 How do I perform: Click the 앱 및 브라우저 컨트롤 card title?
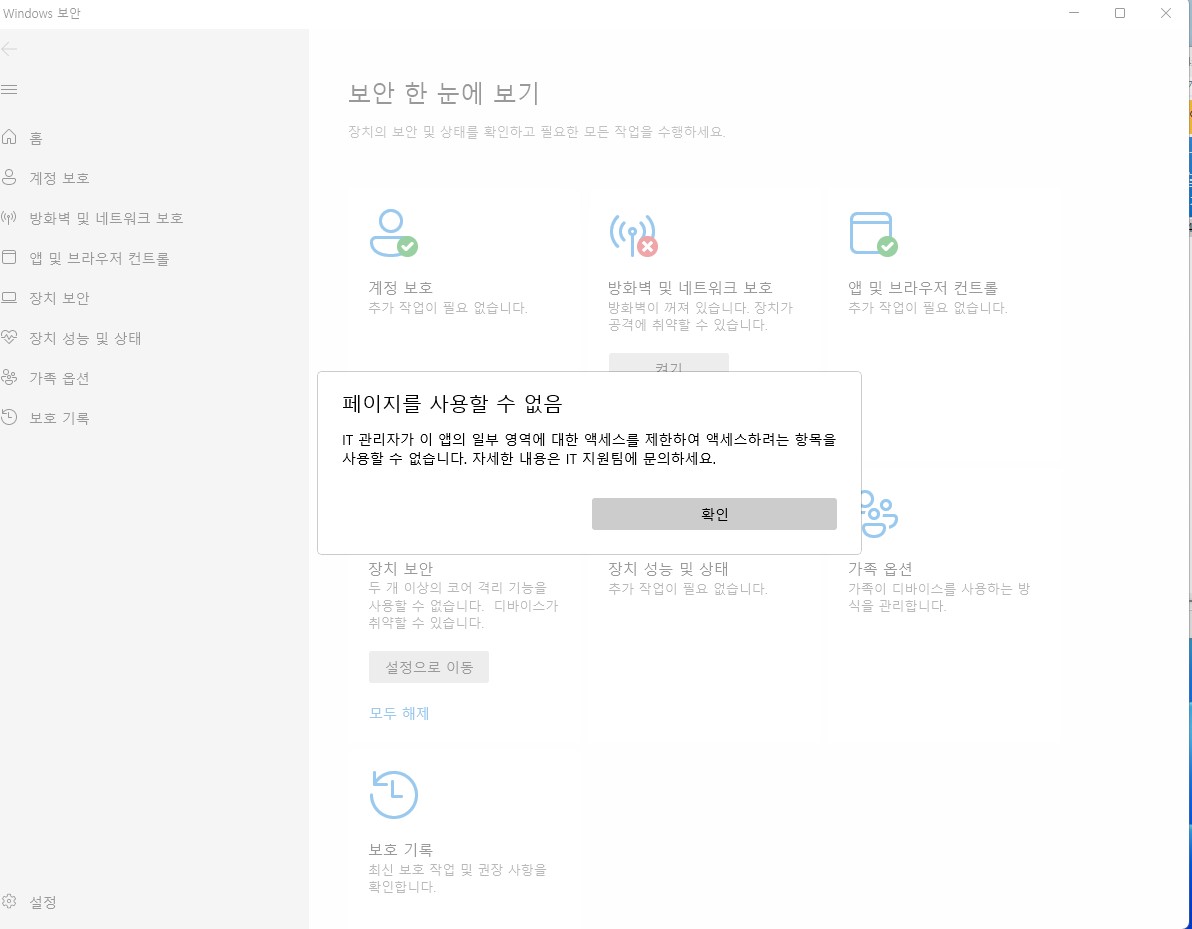[923, 287]
